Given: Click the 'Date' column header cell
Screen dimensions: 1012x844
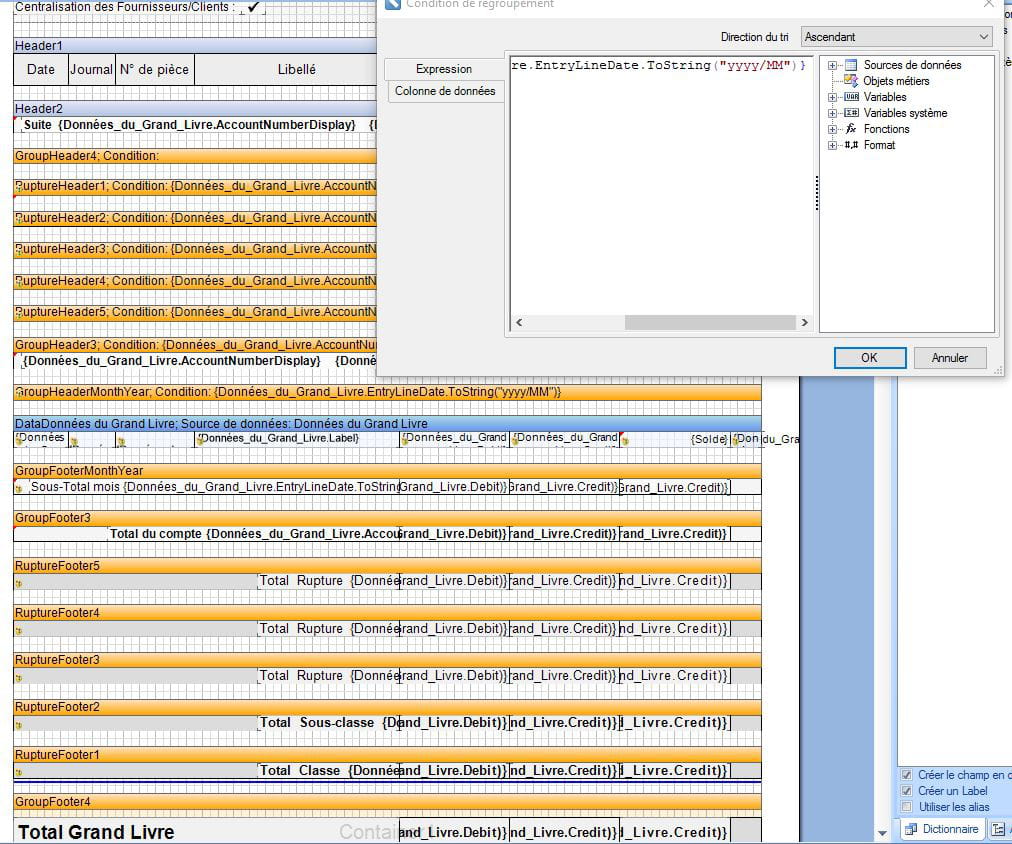Looking at the screenshot, I should tap(41, 69).
